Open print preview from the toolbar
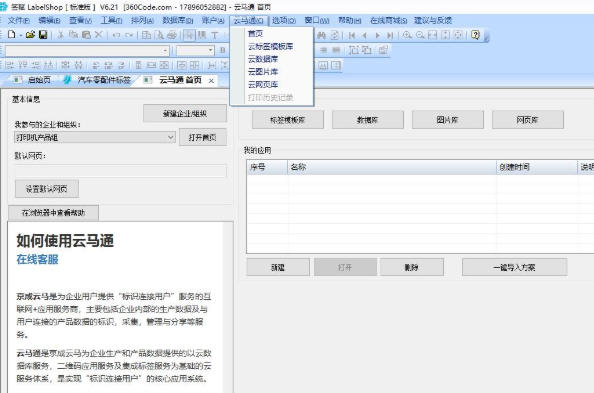This screenshot has width=594, height=393. (x=159, y=35)
